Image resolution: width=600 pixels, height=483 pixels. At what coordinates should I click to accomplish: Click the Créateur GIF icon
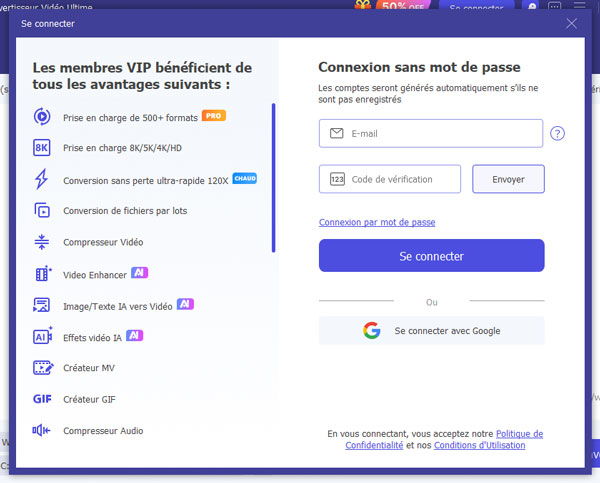pos(42,399)
